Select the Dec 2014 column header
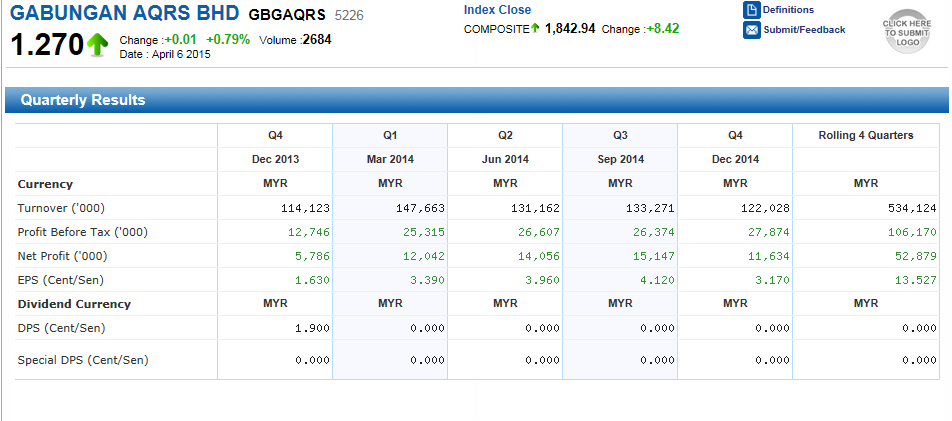952x421 pixels. pyautogui.click(x=735, y=160)
